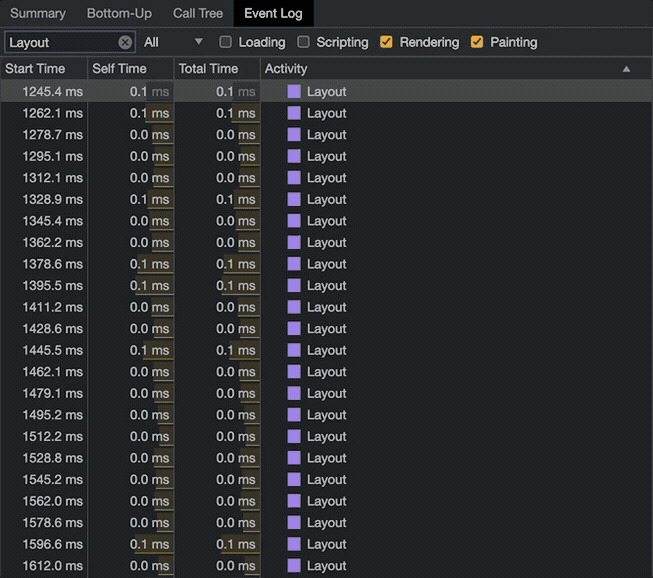Enable the Scripting checkbox
The image size is (653, 578).
[x=304, y=42]
